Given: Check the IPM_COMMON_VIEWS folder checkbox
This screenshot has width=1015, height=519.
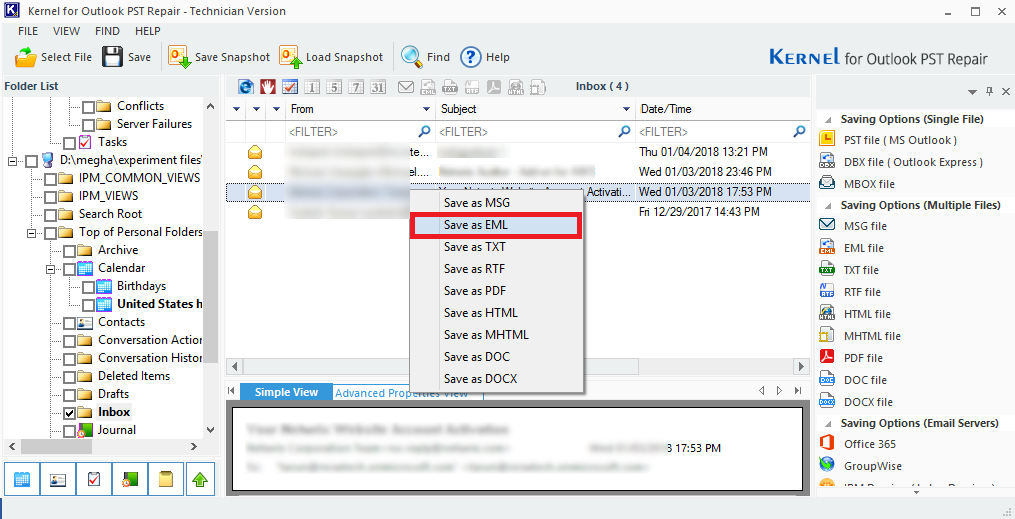Looking at the screenshot, I should coord(50,179).
